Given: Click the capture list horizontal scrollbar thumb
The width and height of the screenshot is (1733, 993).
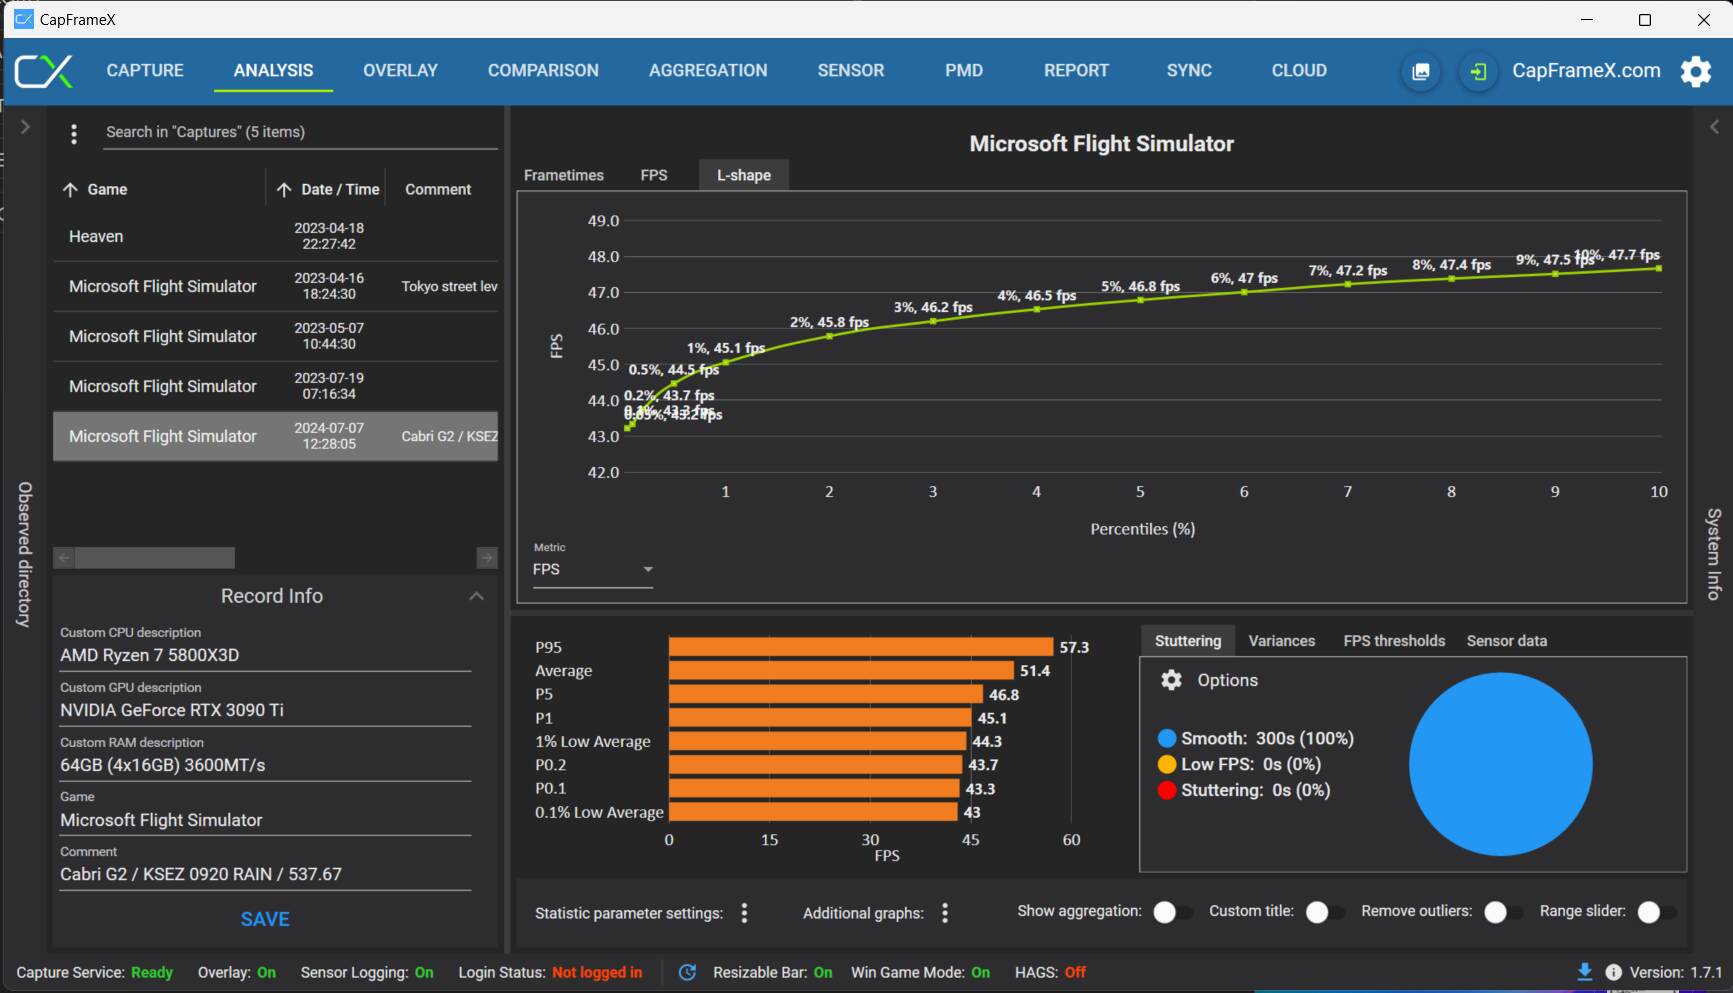Looking at the screenshot, I should click(155, 558).
